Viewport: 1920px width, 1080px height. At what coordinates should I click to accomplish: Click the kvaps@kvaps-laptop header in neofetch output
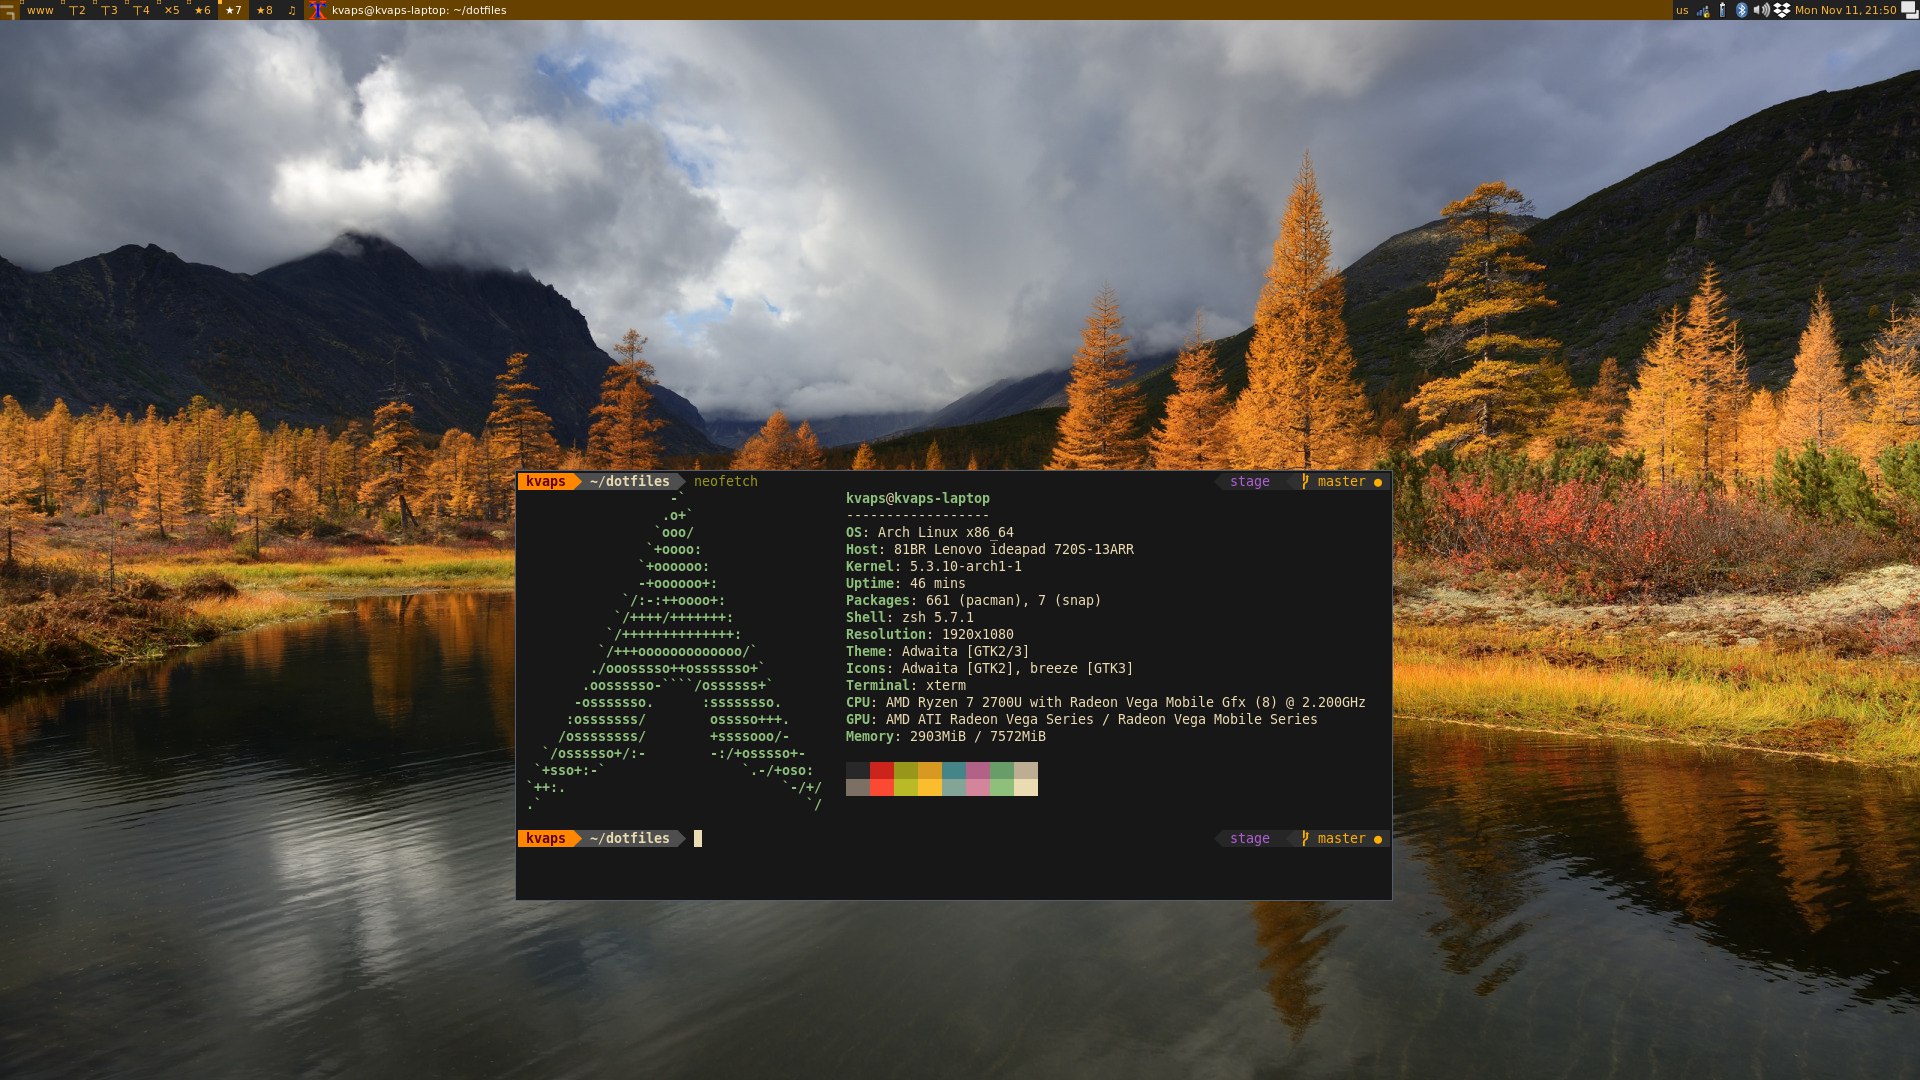[918, 498]
